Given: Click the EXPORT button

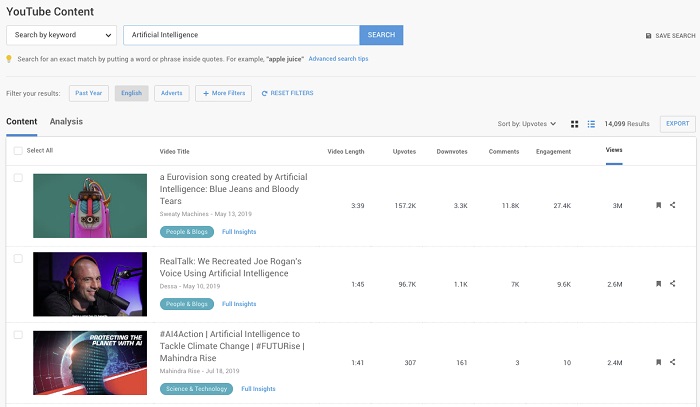Looking at the screenshot, I should click(678, 124).
